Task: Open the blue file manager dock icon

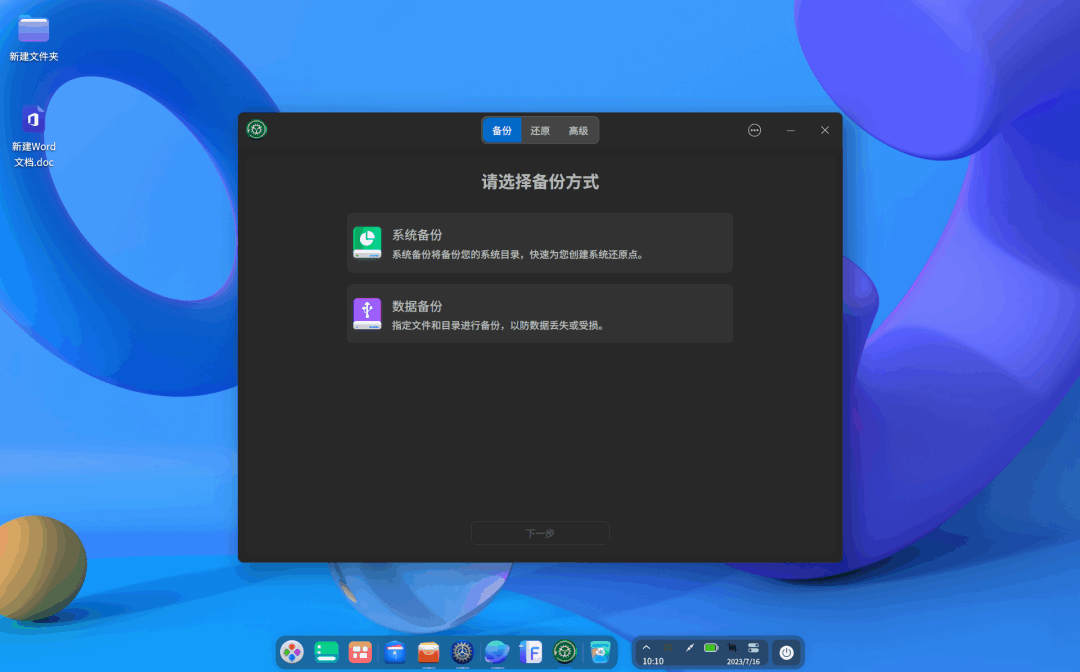Action: pos(395,652)
